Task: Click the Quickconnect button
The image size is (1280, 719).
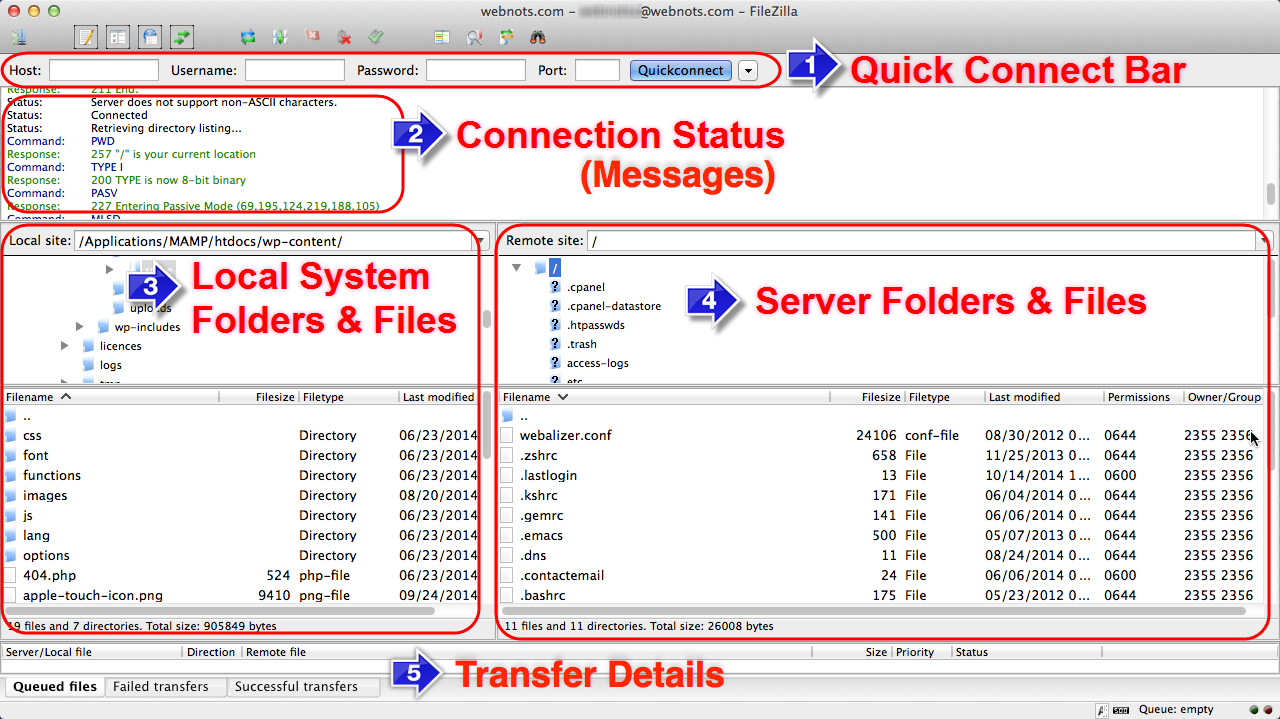Action: pyautogui.click(x=681, y=71)
